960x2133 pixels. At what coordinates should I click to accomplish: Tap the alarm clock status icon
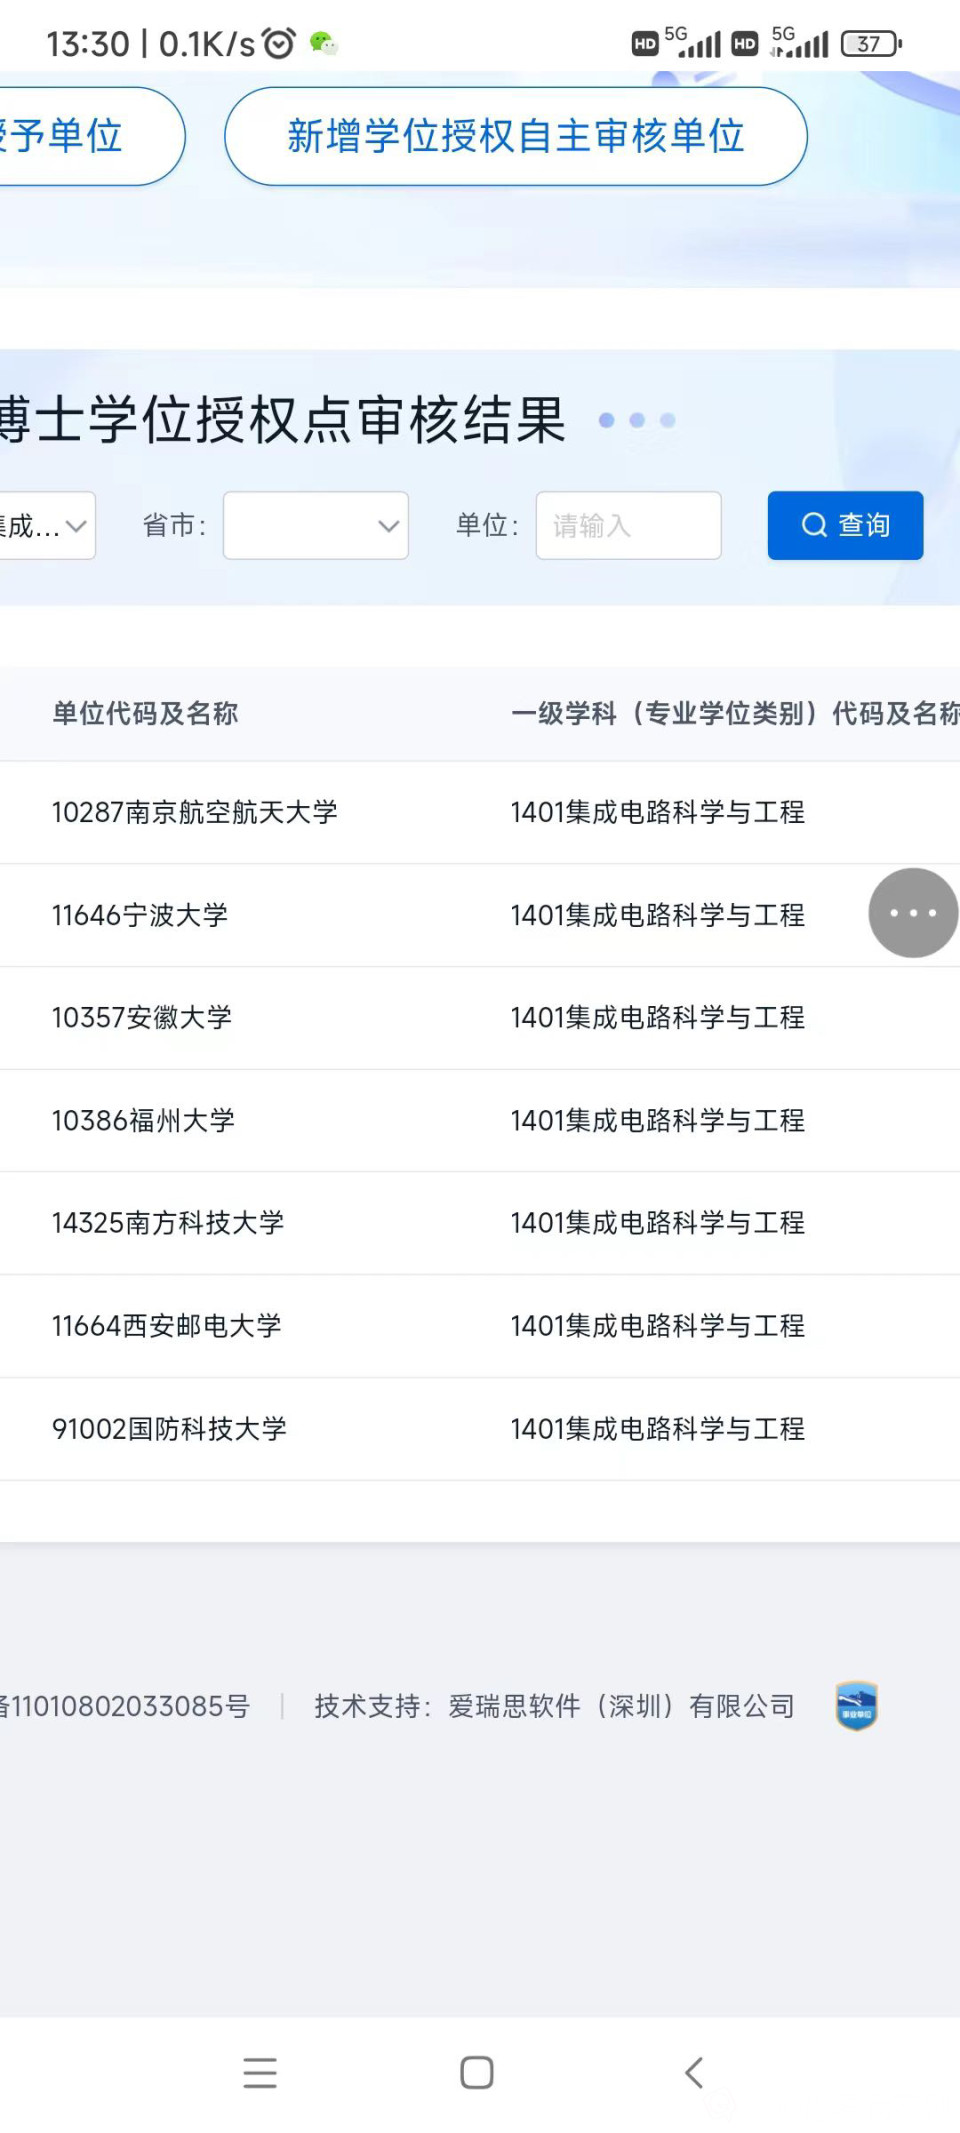point(279,43)
